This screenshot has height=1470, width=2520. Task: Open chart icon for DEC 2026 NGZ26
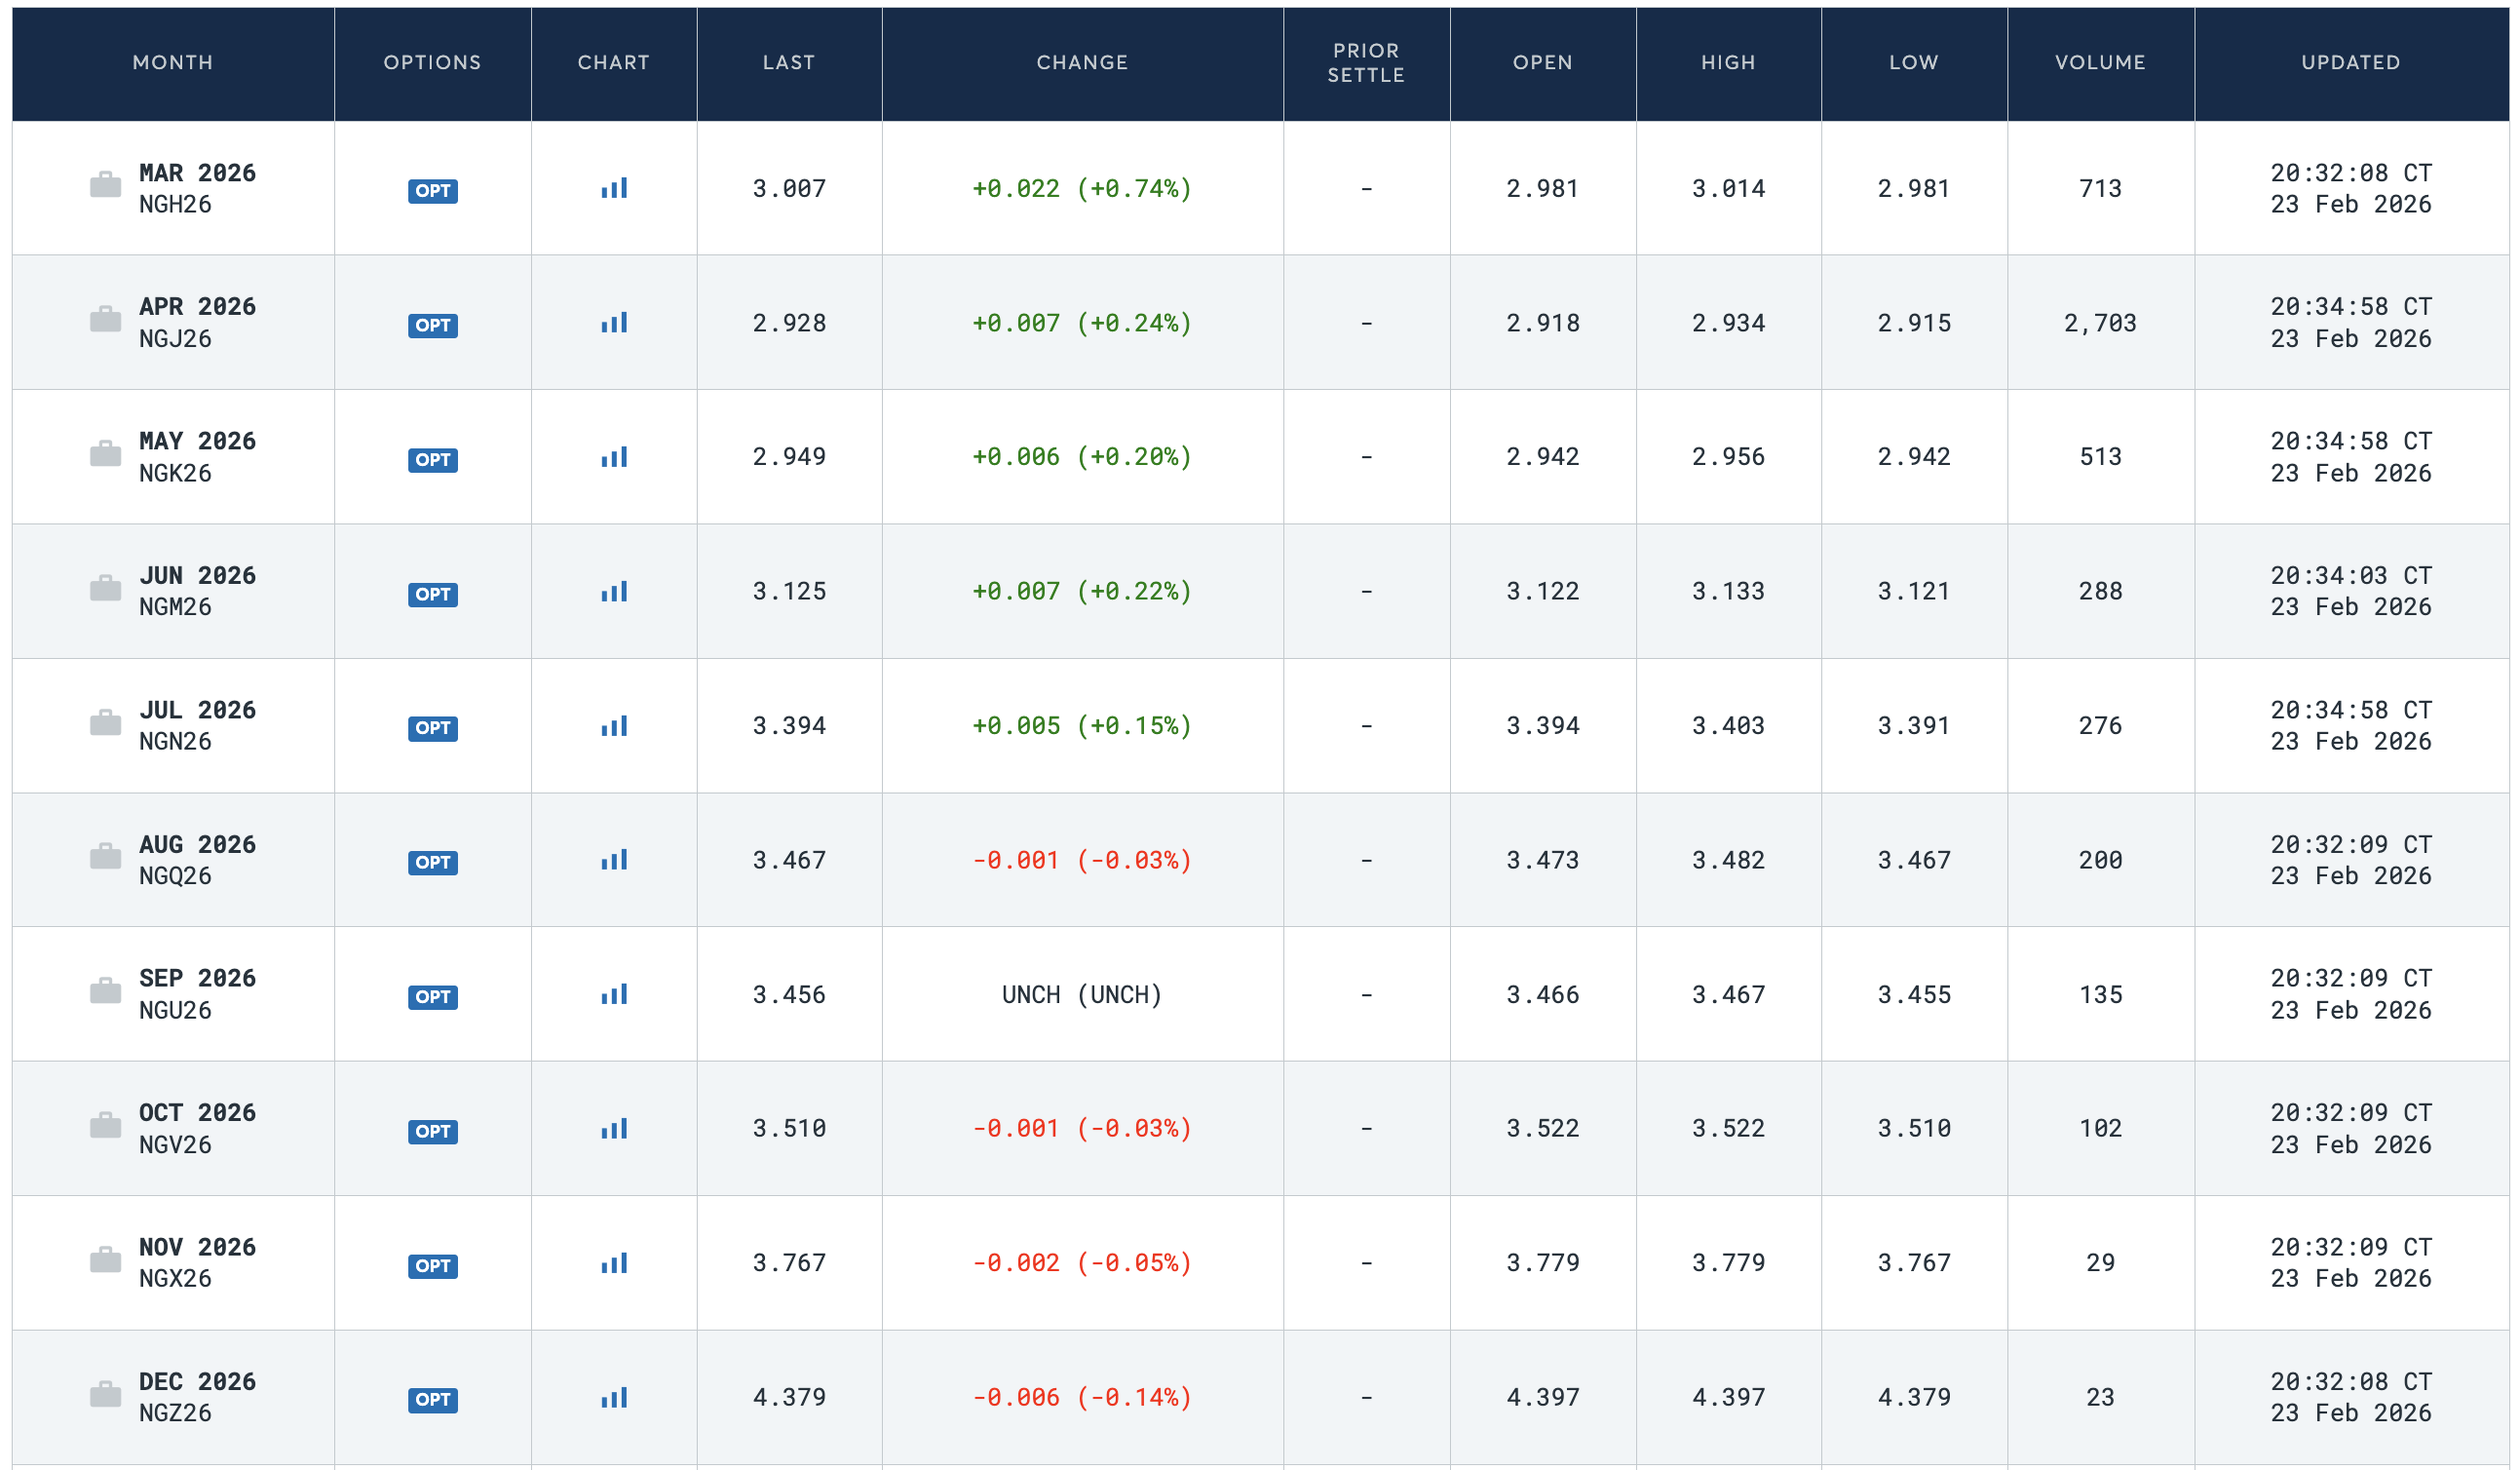click(614, 1398)
